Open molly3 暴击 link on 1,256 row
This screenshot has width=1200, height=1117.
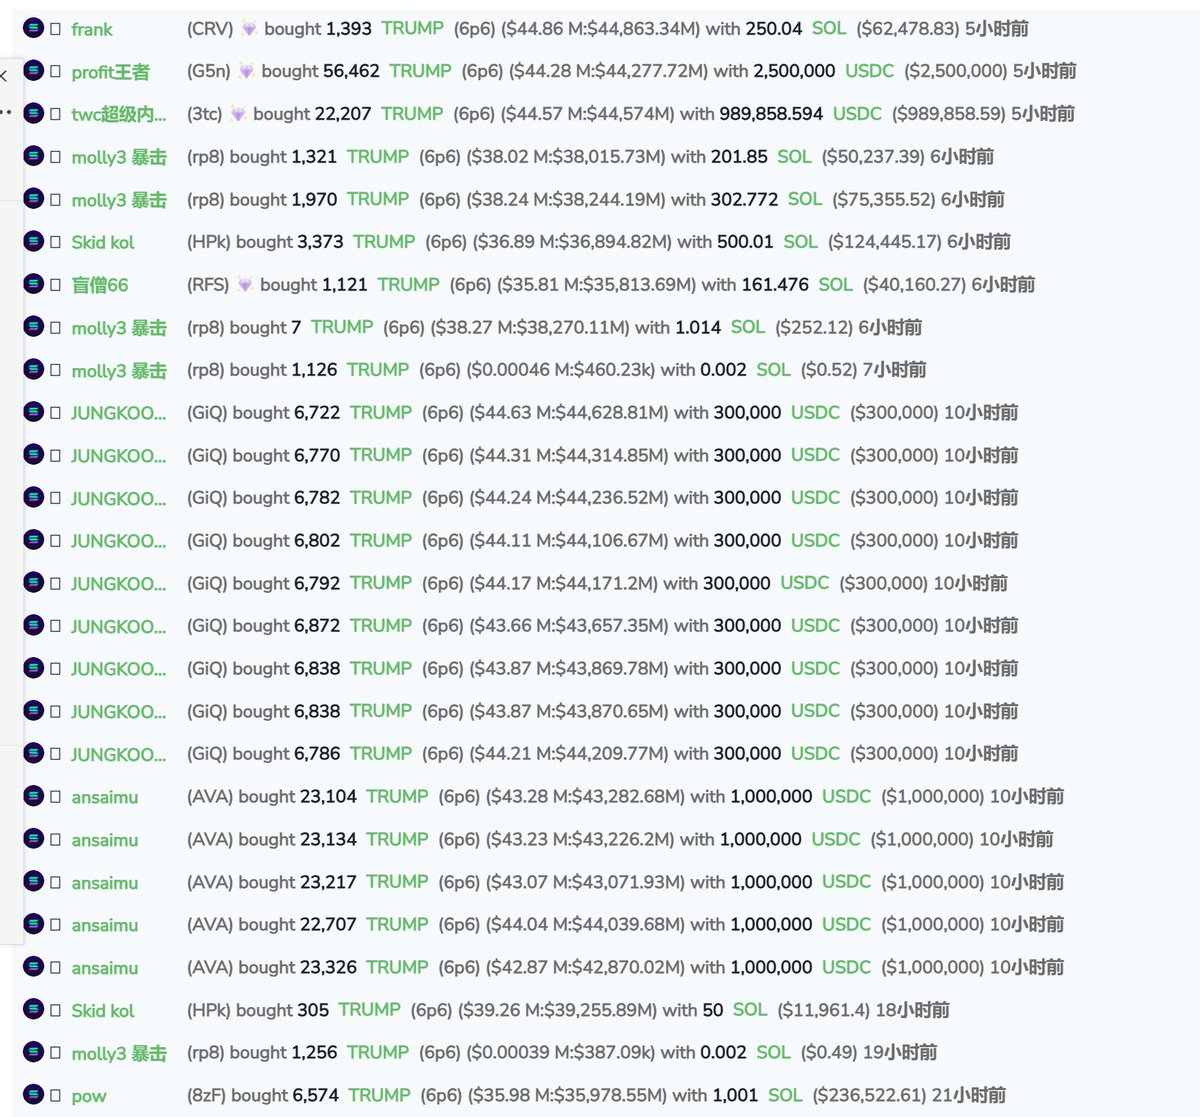coord(119,1054)
